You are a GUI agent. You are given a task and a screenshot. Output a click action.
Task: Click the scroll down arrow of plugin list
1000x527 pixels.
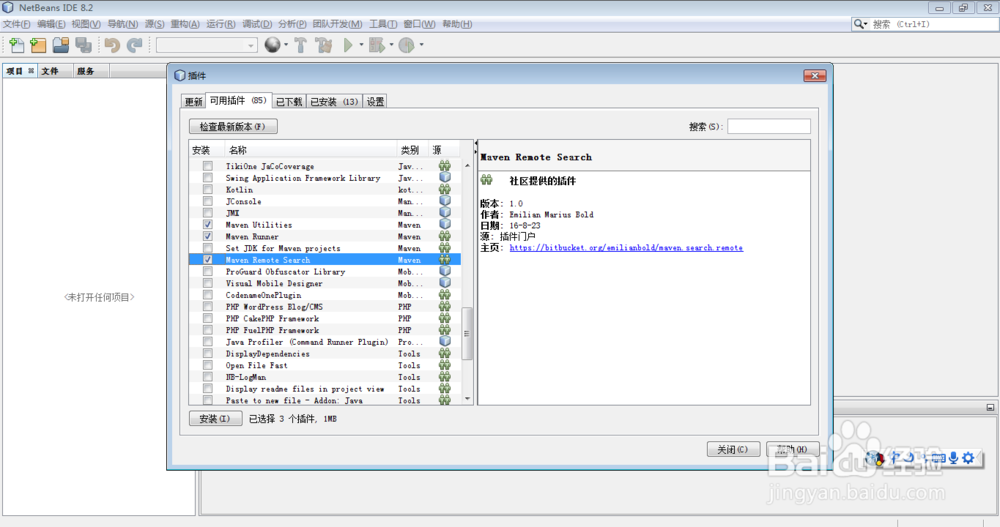click(467, 399)
